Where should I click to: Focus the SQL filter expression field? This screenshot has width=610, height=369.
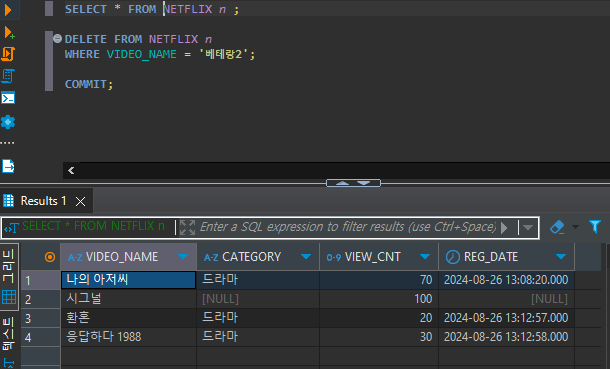point(347,227)
